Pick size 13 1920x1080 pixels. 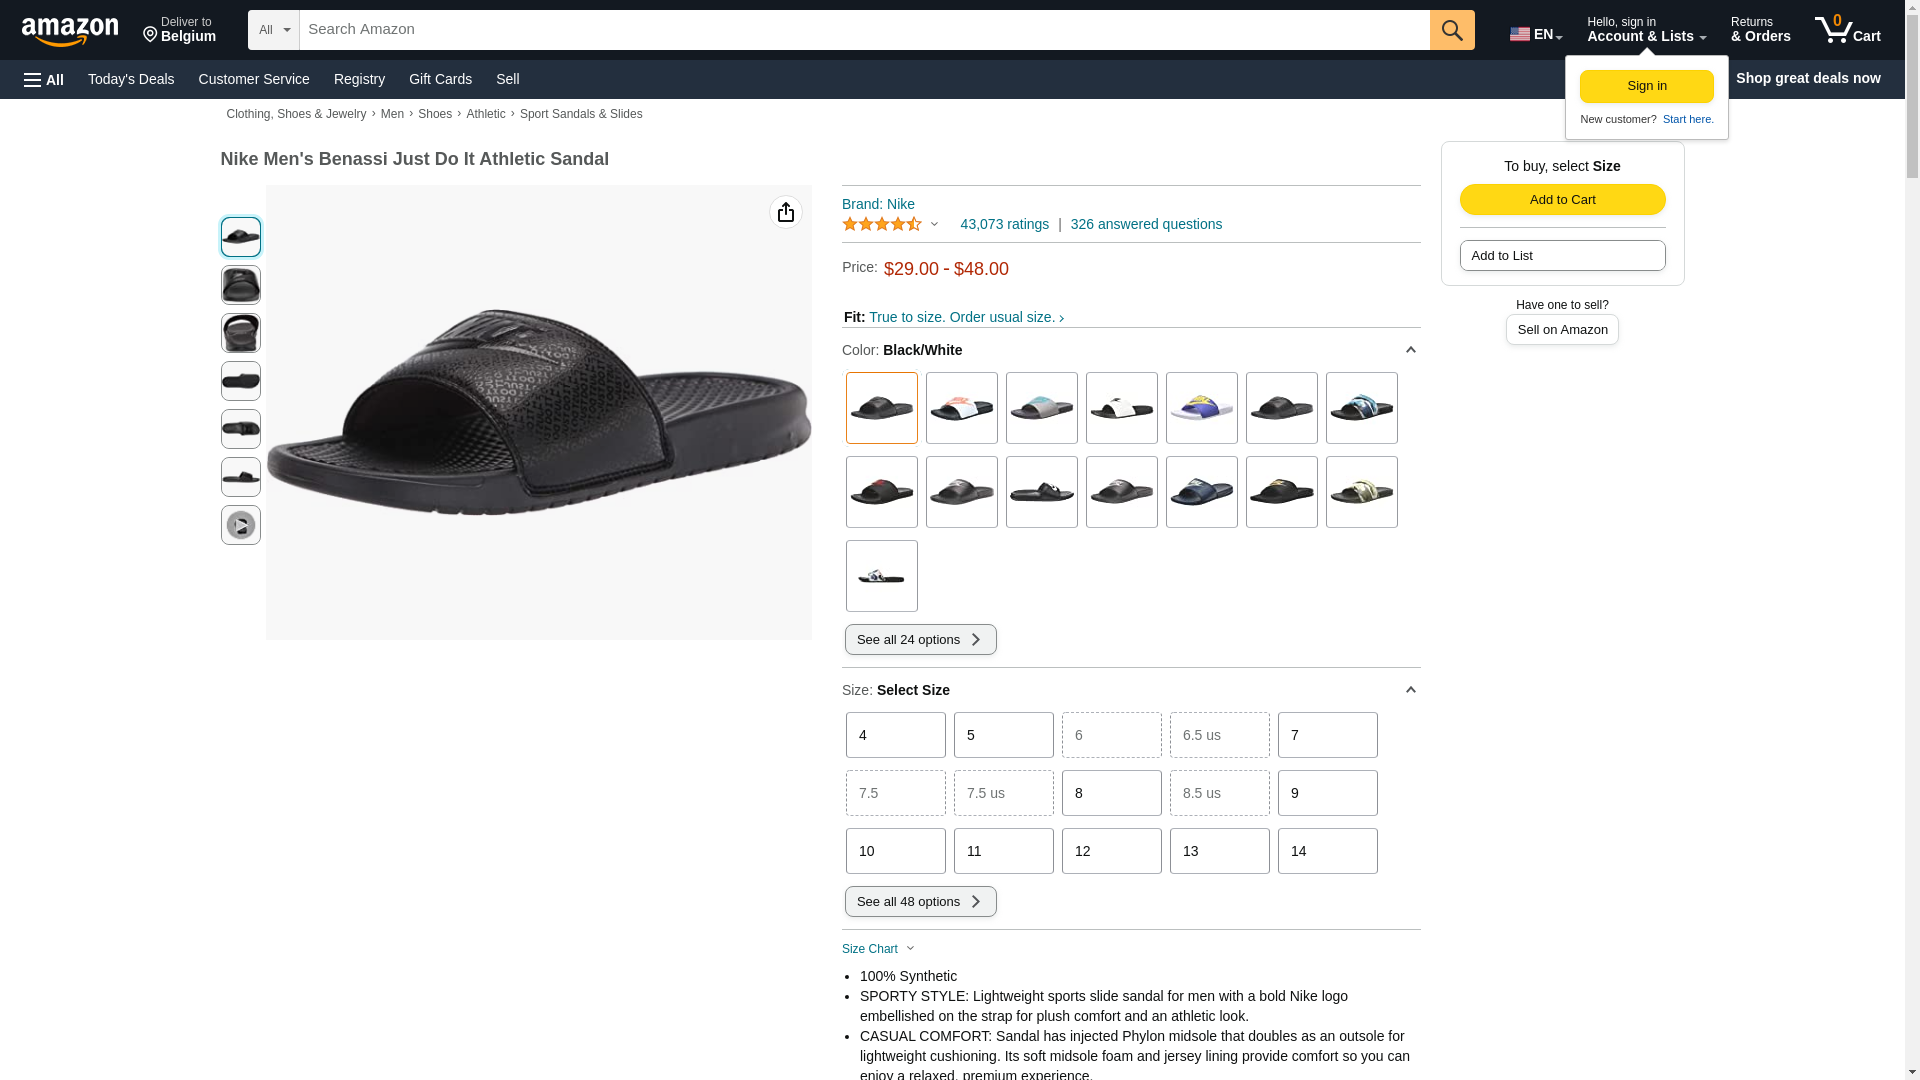pyautogui.click(x=1219, y=851)
